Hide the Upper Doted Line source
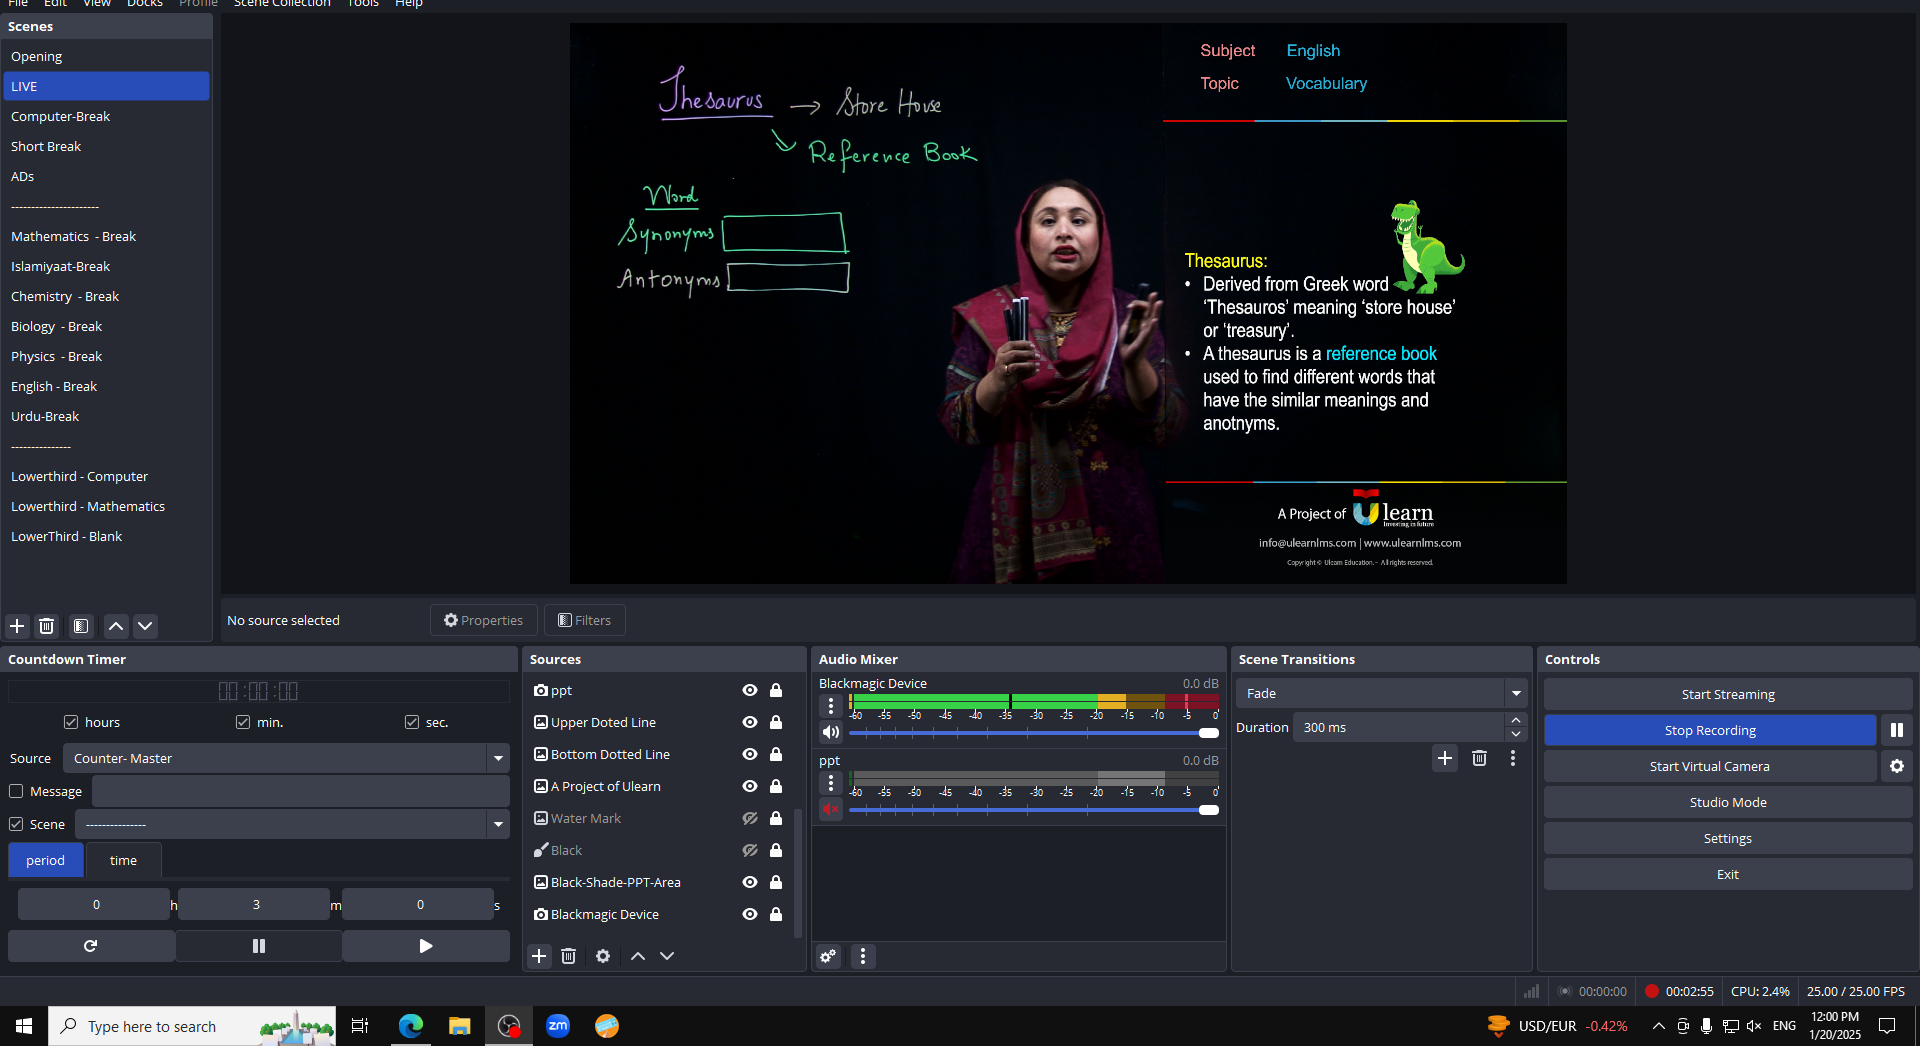The image size is (1920, 1046). 750,722
